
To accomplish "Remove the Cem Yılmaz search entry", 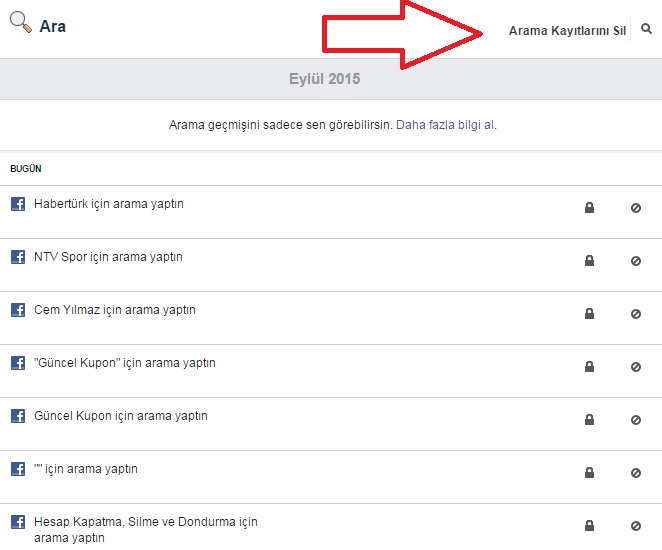I will pyautogui.click(x=636, y=314).
